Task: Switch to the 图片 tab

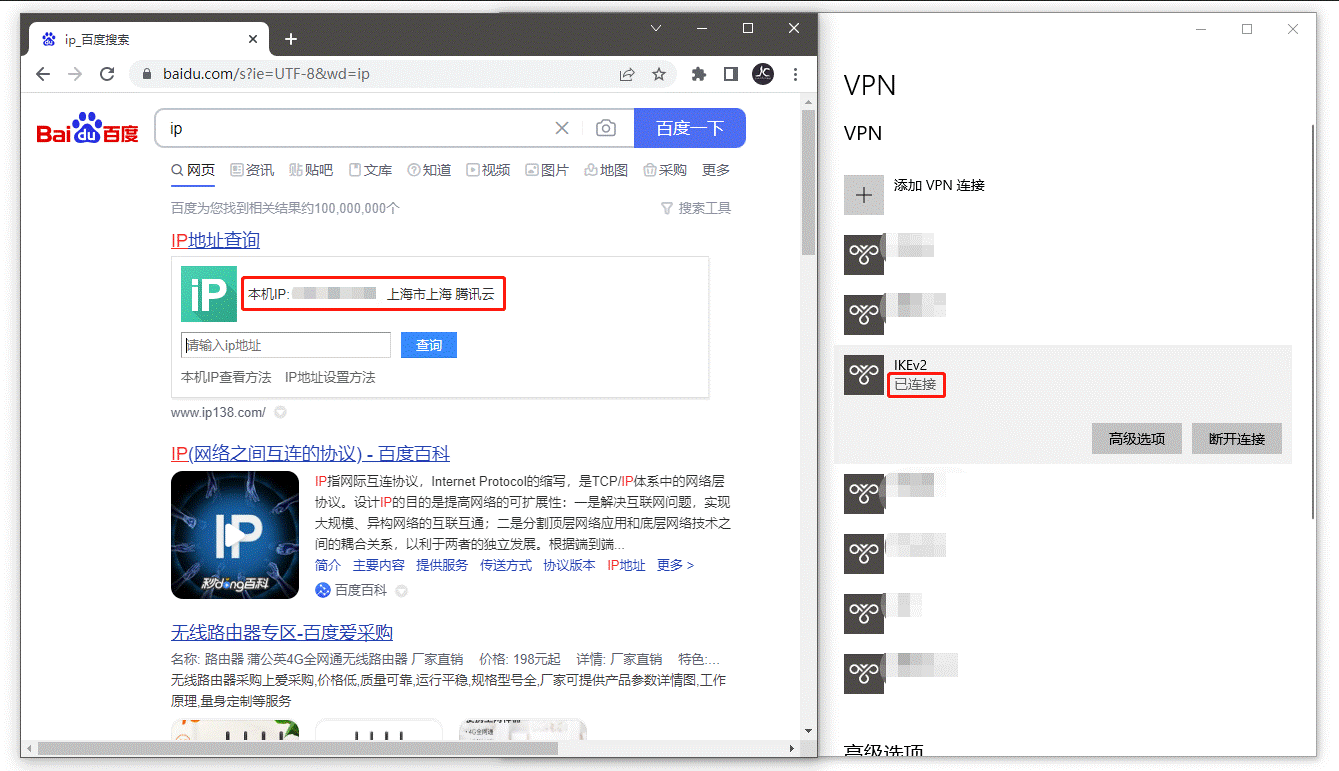Action: (x=547, y=170)
